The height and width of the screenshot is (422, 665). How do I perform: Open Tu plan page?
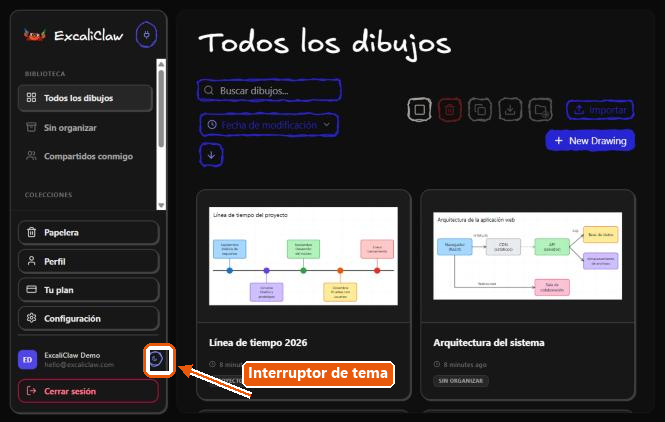(x=89, y=290)
